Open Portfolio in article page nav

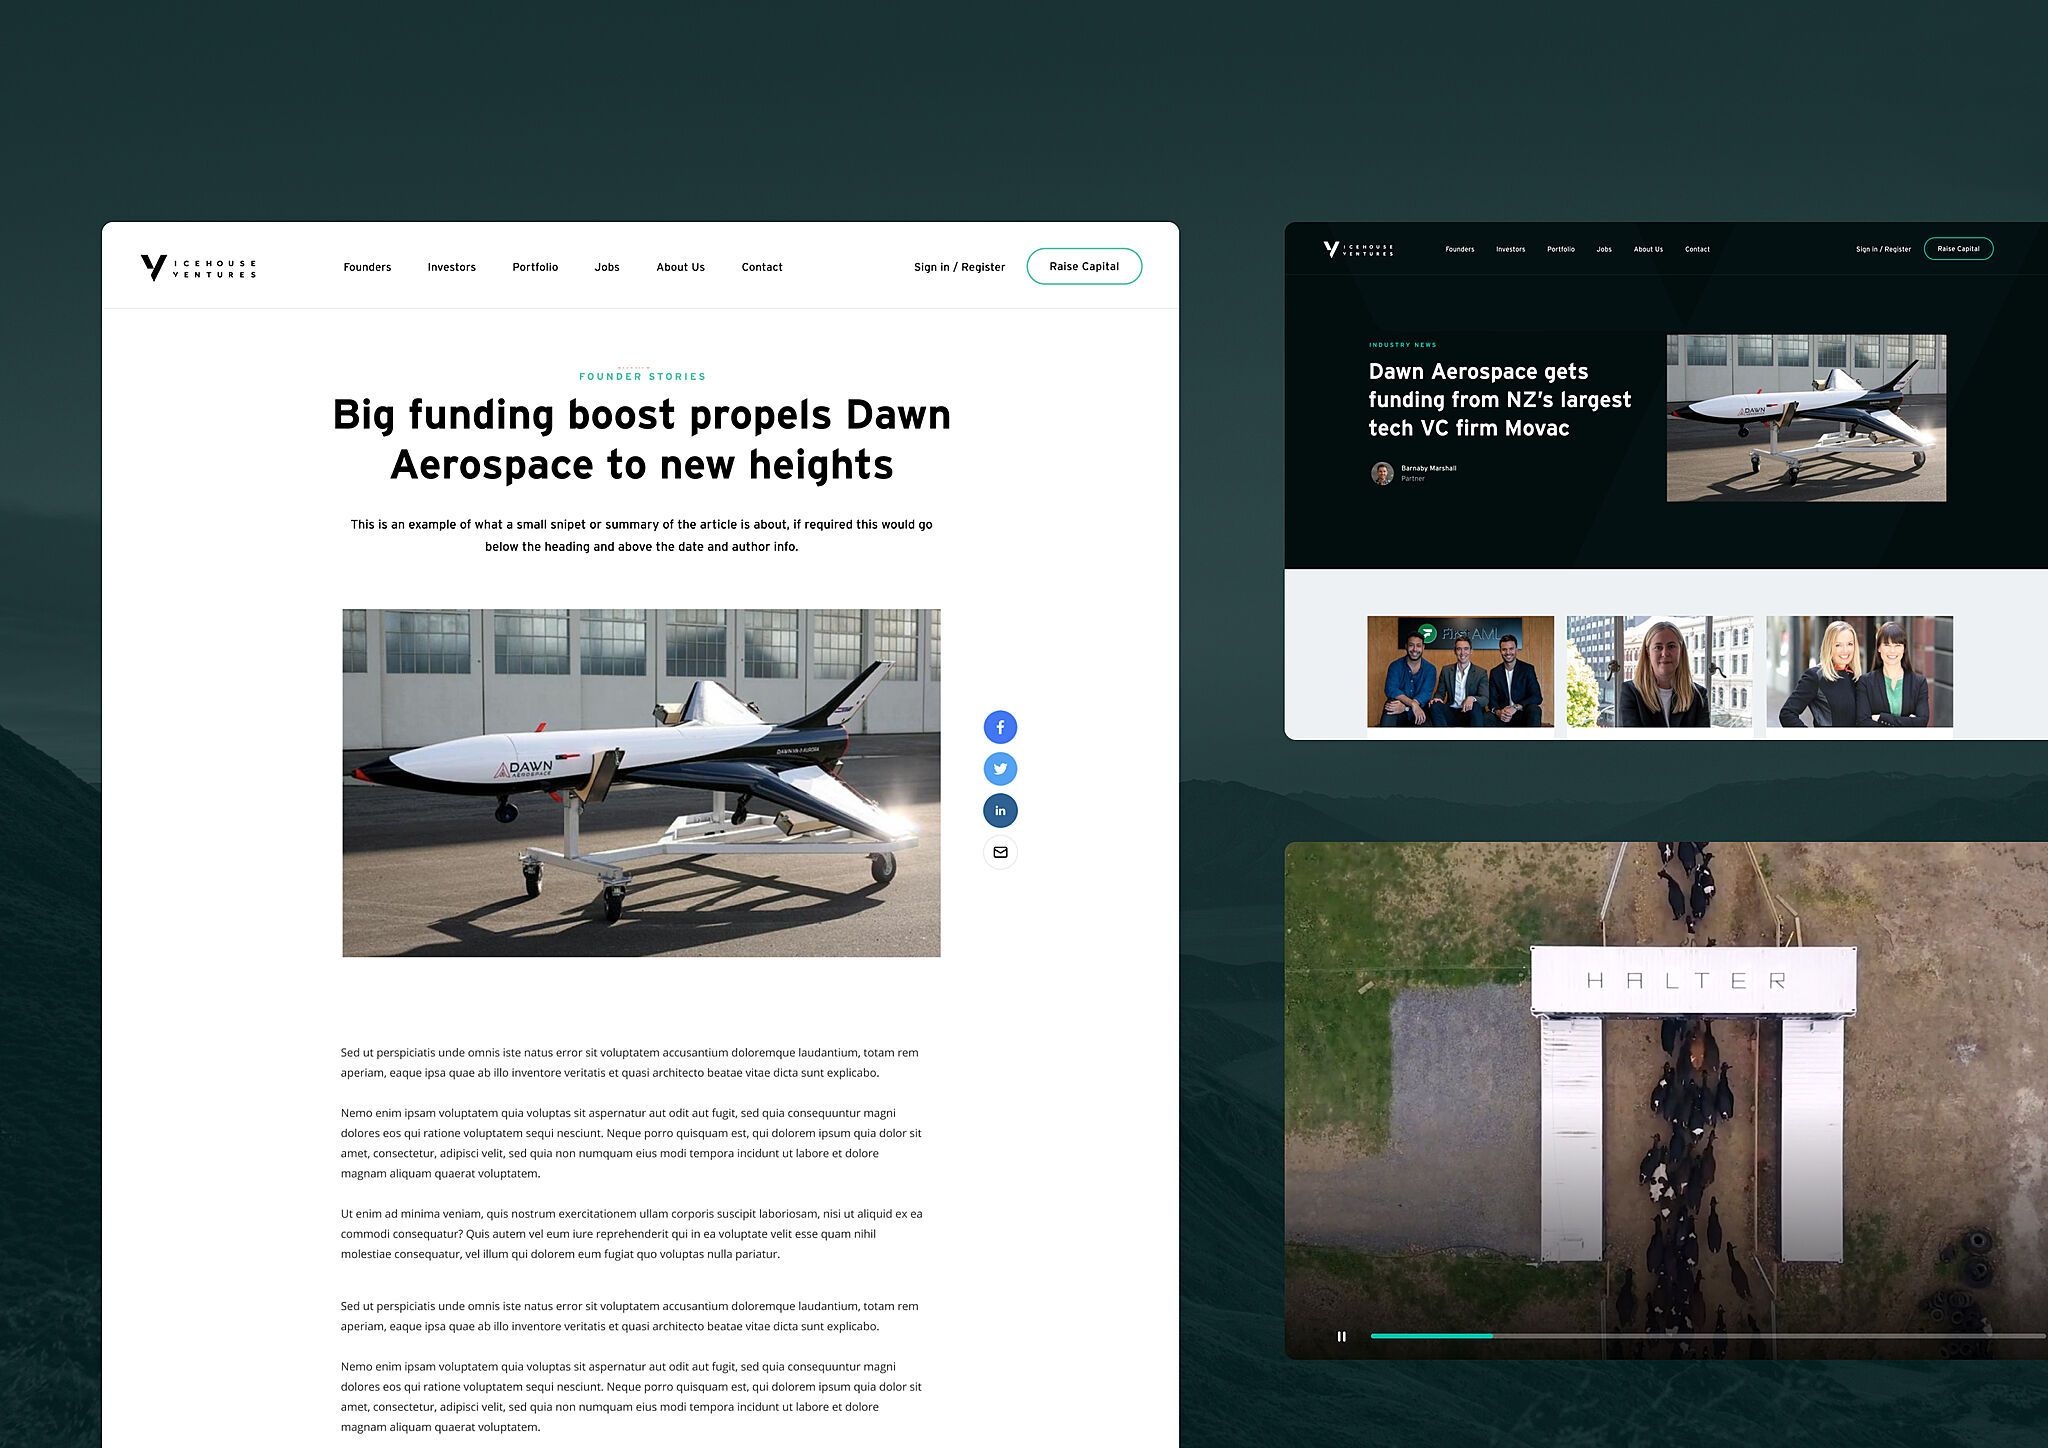click(535, 267)
